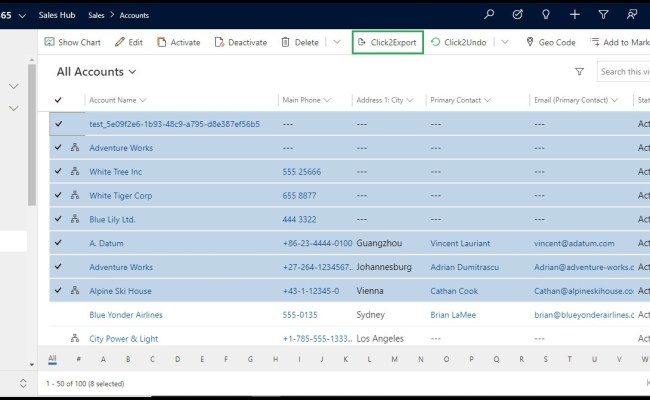This screenshot has height=400, width=650.
Task: Uncheck the White Tree Inc row
Action: click(58, 171)
